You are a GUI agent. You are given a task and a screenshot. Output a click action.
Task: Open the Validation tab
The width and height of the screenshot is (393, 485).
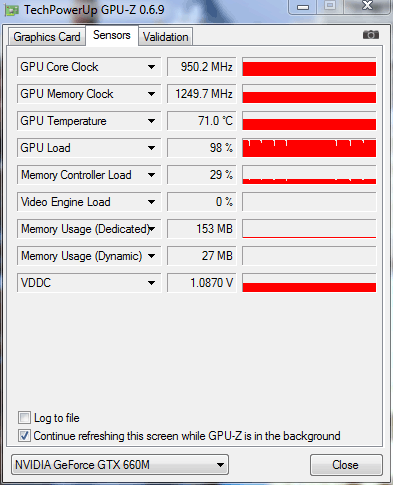pyautogui.click(x=166, y=37)
